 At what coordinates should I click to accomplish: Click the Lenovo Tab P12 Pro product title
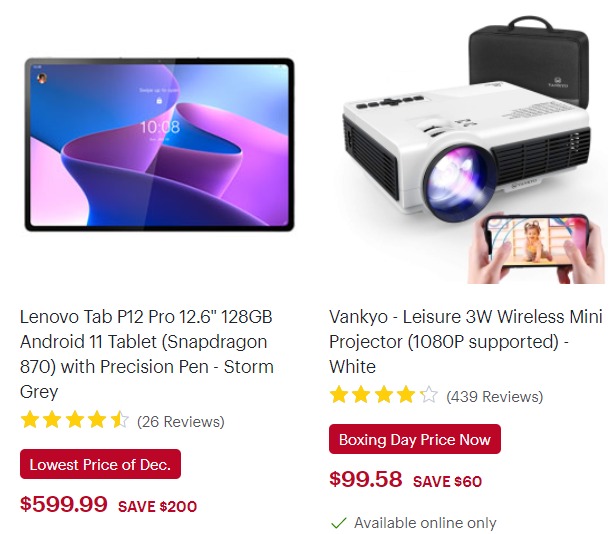[147, 354]
